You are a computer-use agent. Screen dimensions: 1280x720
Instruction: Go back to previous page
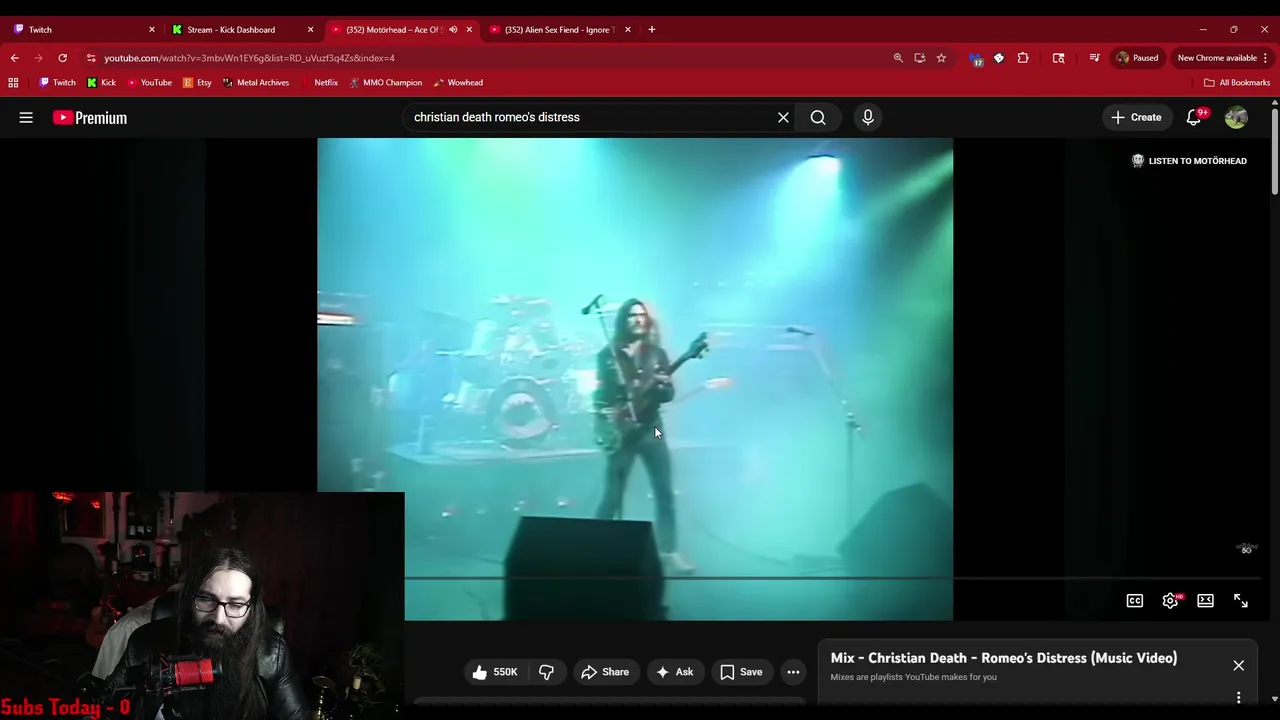(14, 58)
